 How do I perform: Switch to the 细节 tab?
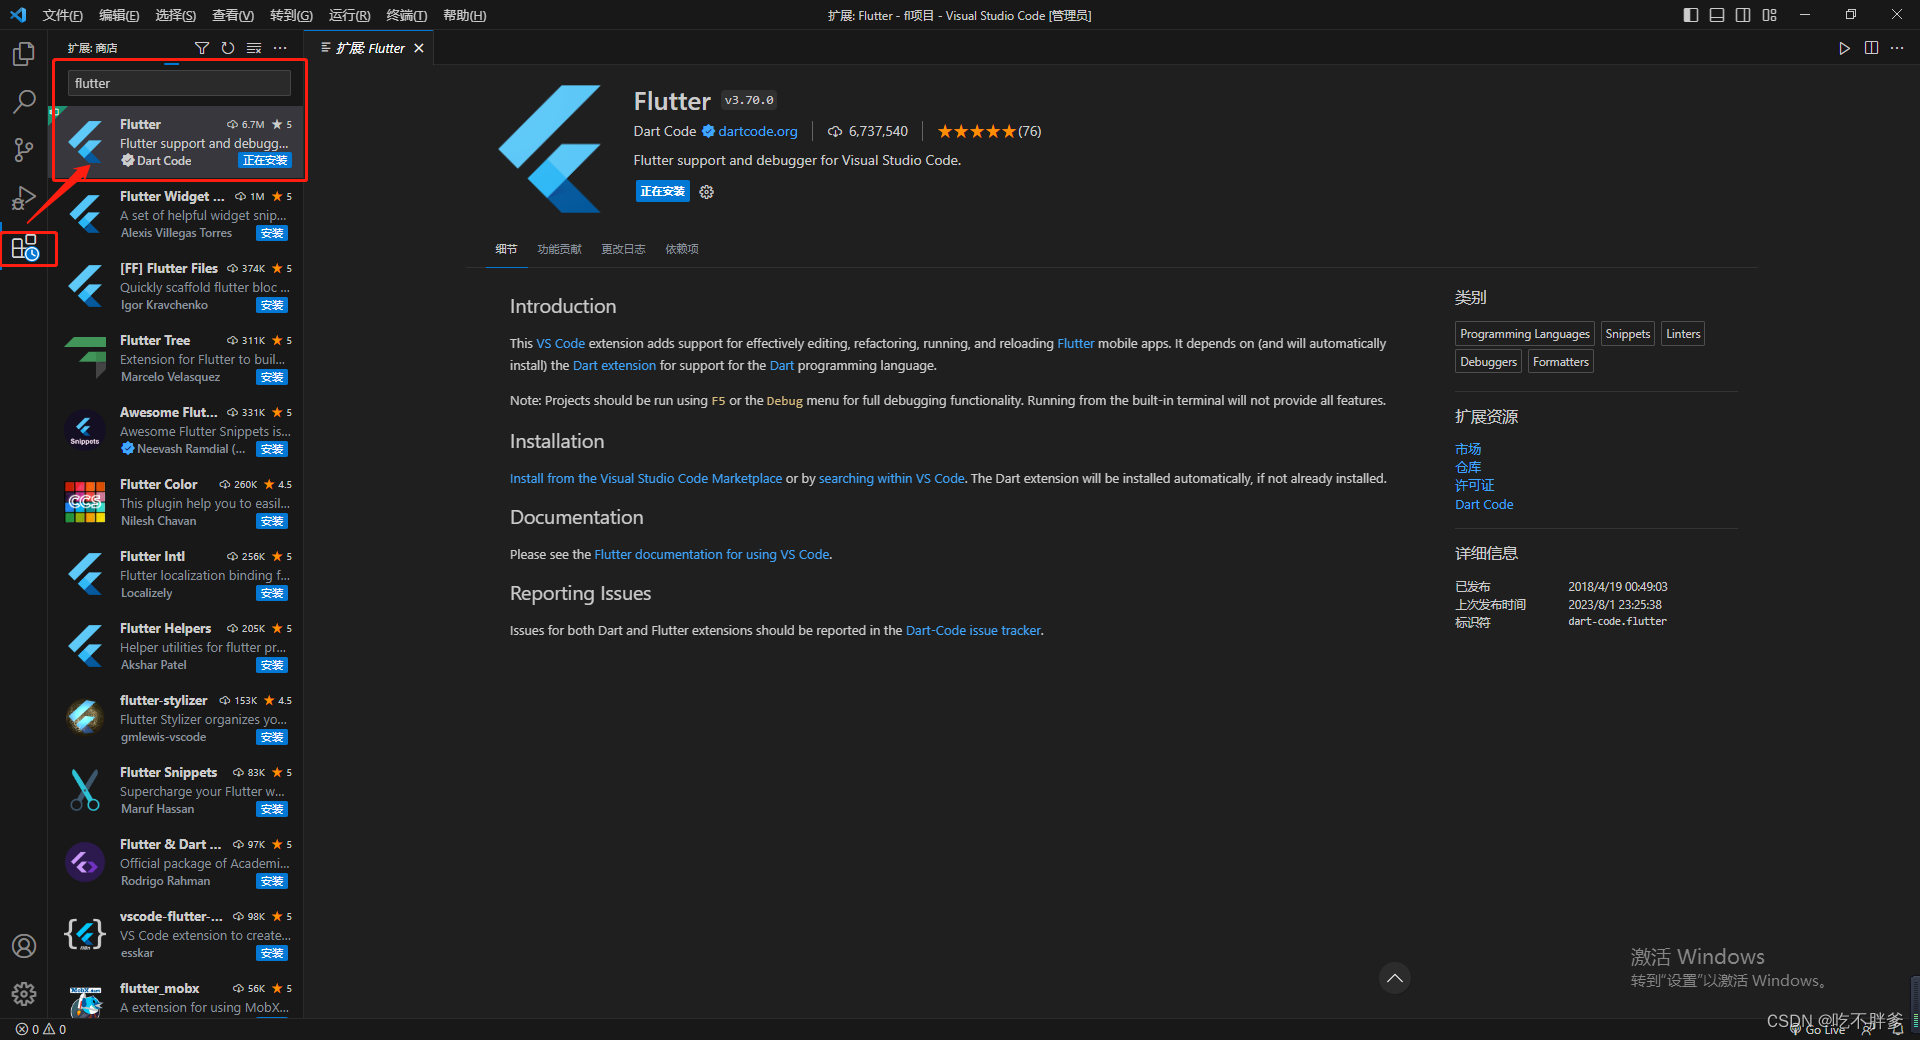(506, 249)
